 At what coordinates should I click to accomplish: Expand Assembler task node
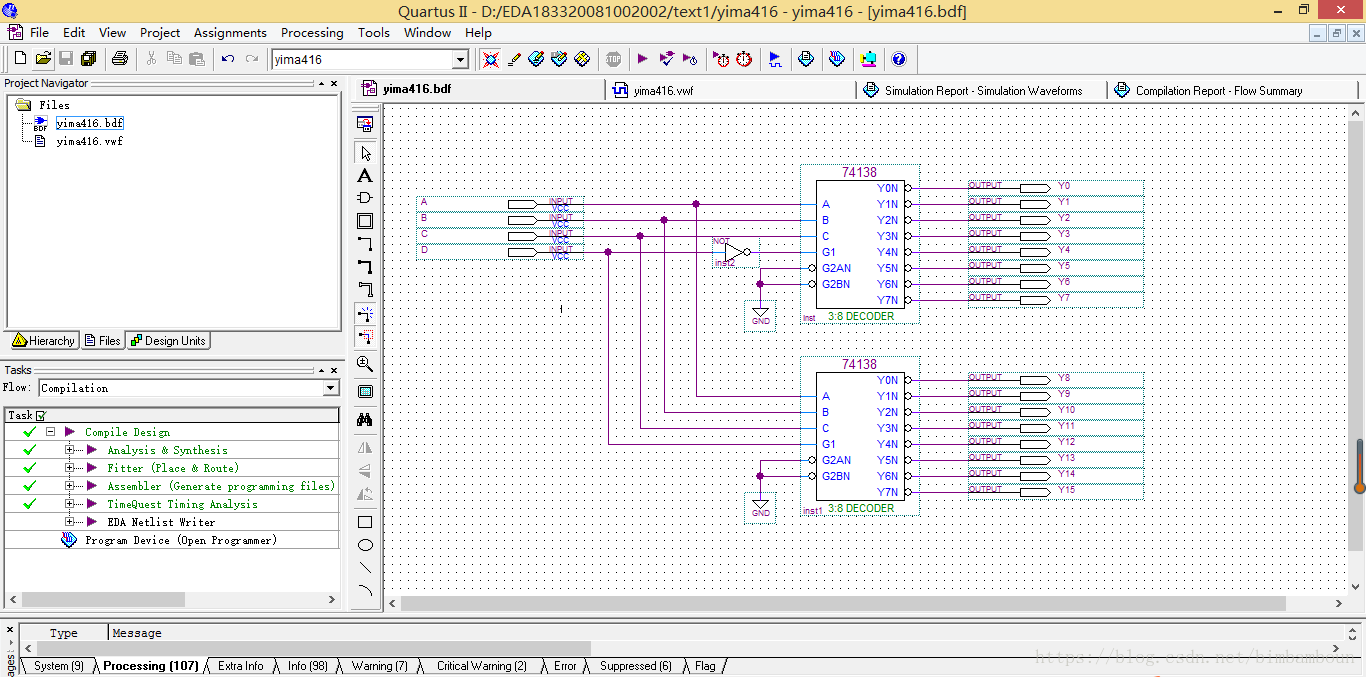[70, 486]
